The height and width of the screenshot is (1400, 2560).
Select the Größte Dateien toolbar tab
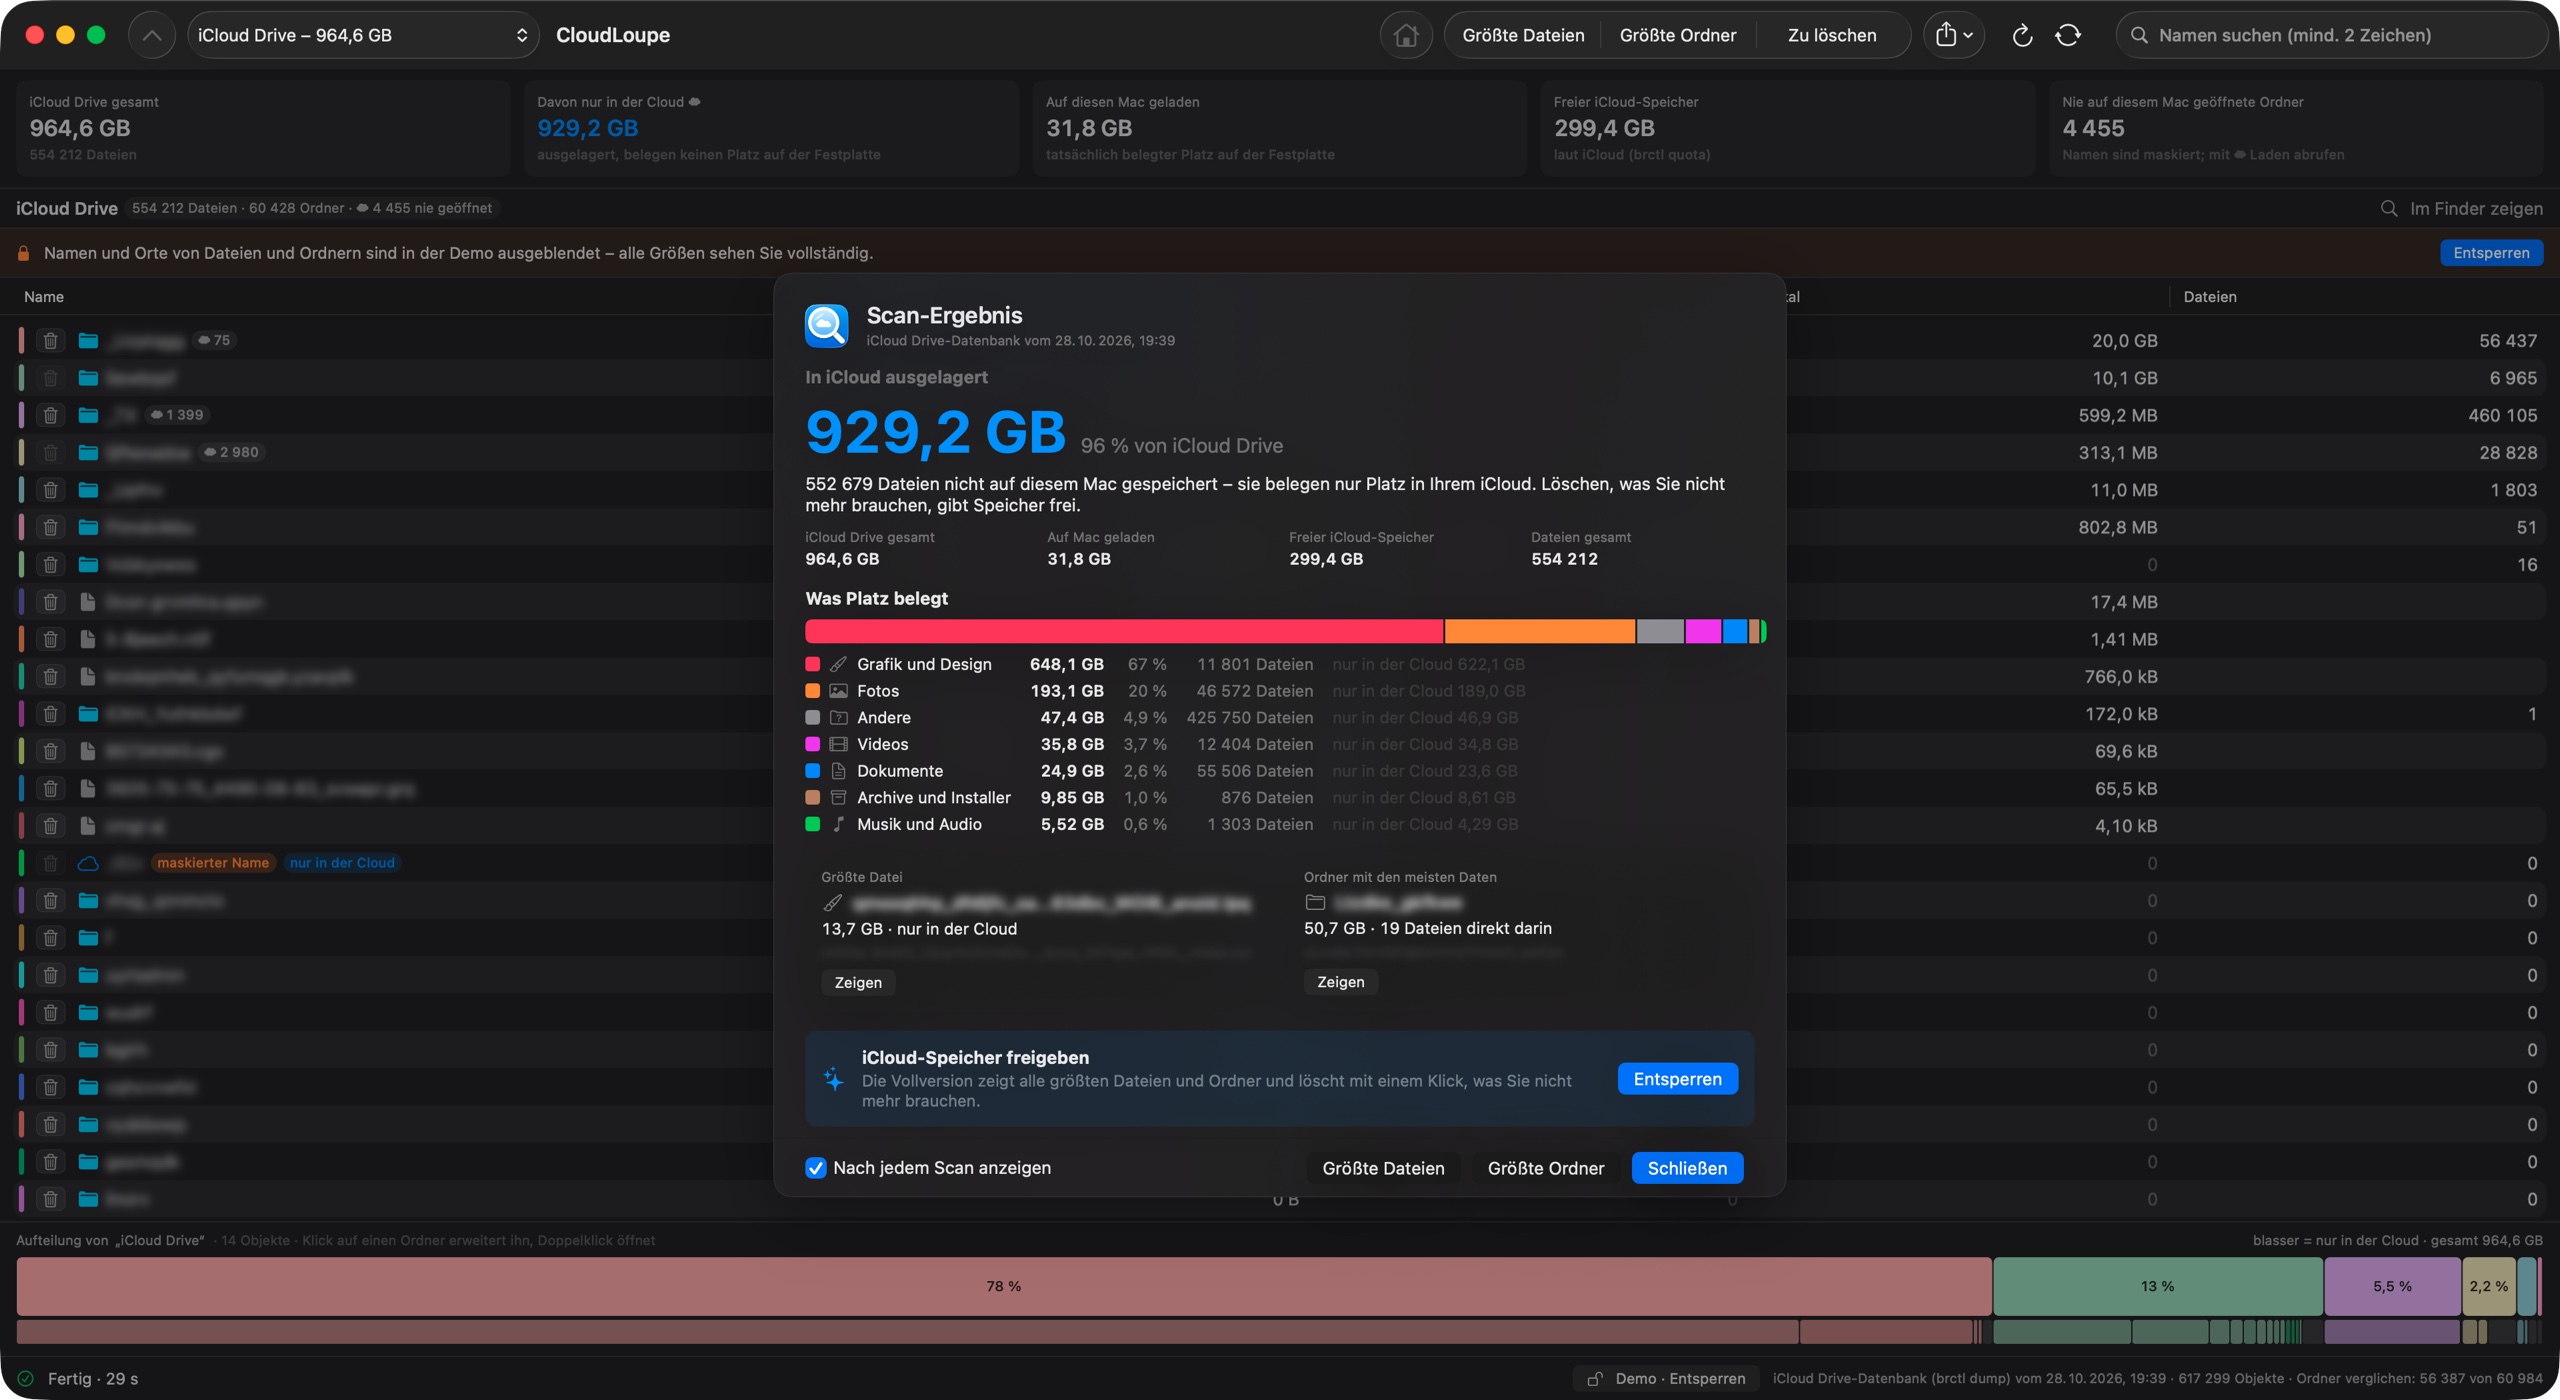[1523, 35]
